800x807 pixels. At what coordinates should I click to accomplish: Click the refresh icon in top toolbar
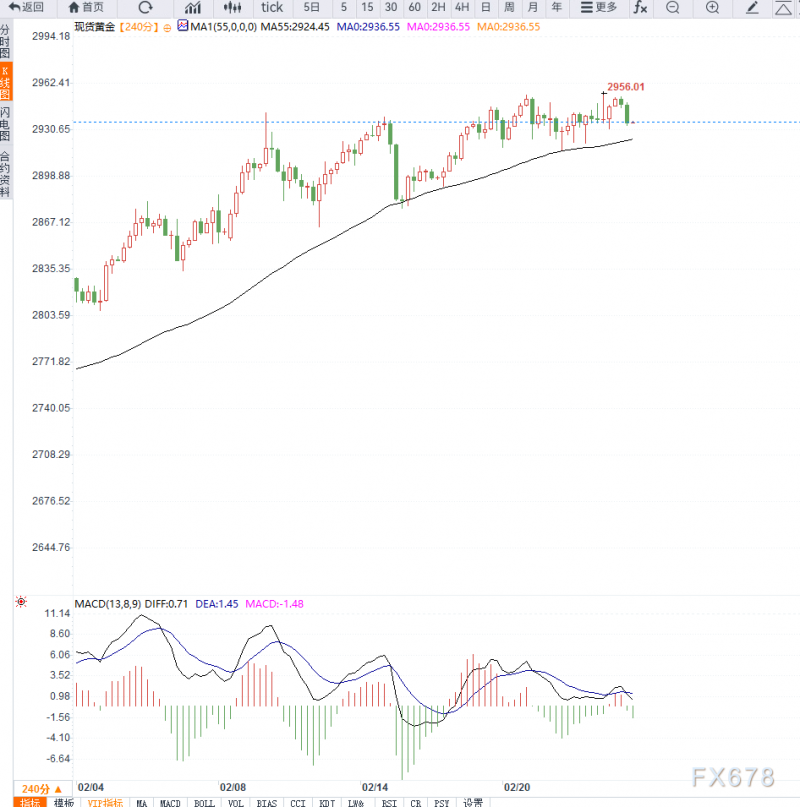click(x=146, y=7)
